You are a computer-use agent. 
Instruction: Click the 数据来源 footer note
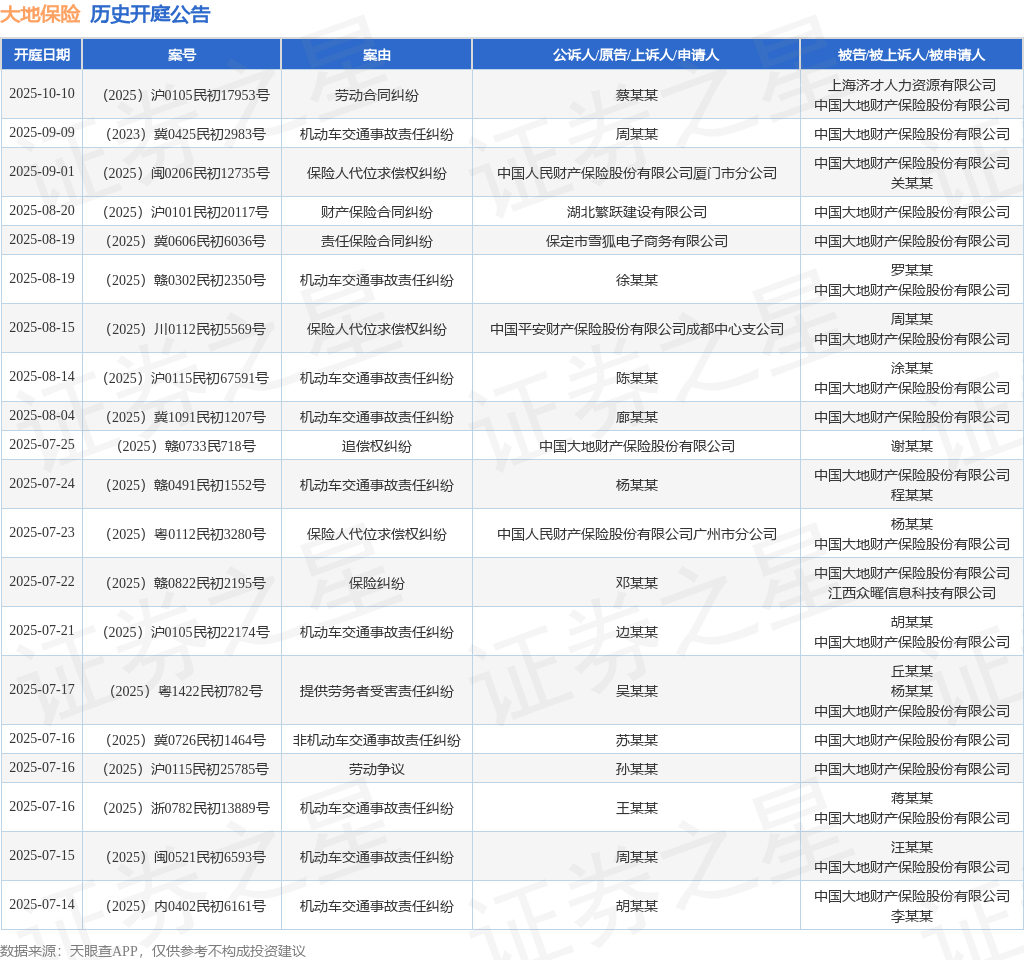point(153,951)
